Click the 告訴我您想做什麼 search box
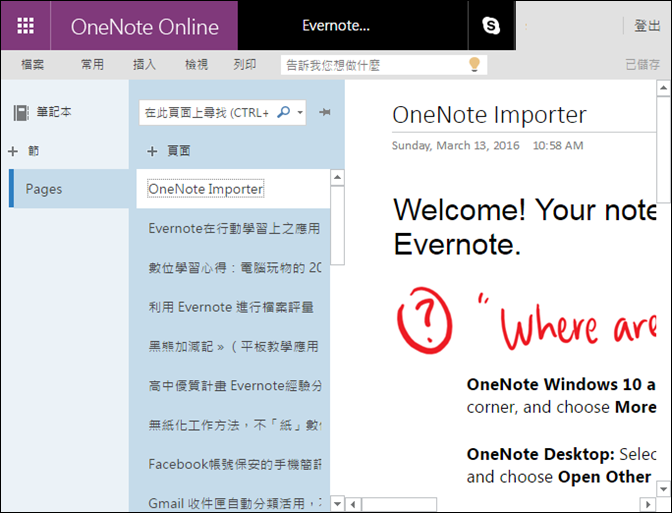The image size is (672, 513). coord(384,65)
